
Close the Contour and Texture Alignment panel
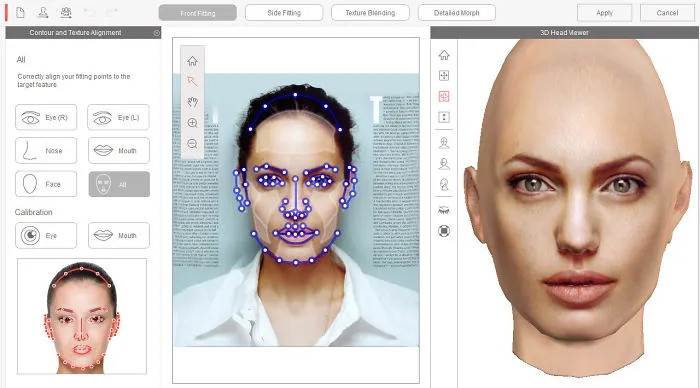156,33
